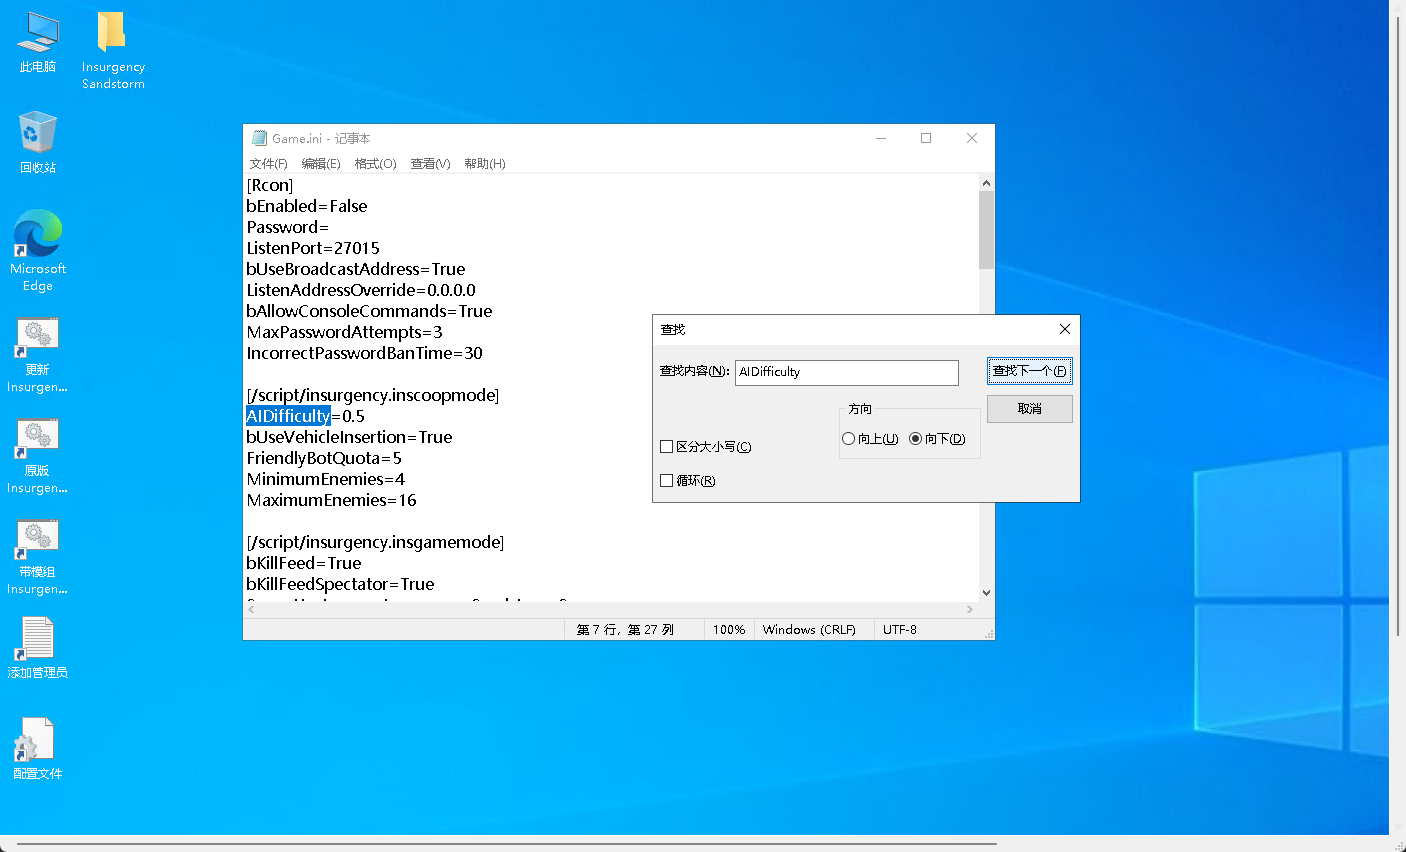Click the highlighted 'AIDifficulty' text
Image resolution: width=1406 pixels, height=852 pixels.
(x=288, y=416)
